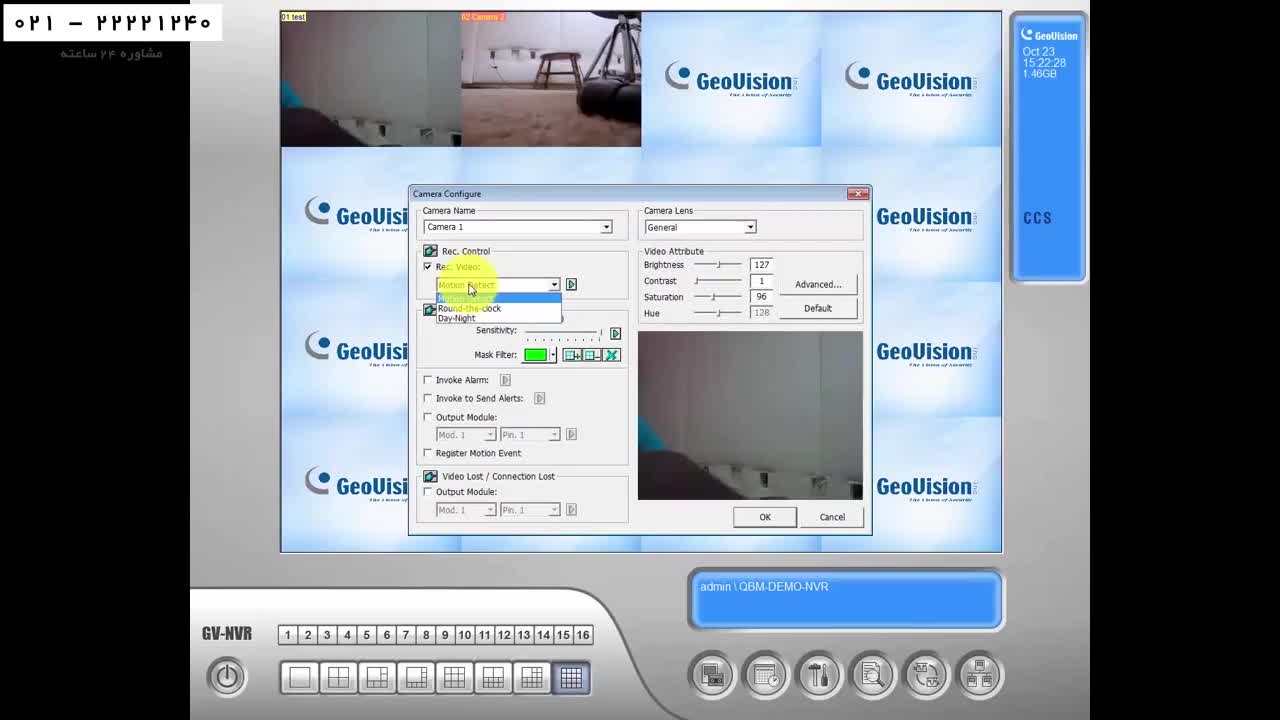Image resolution: width=1280 pixels, height=720 pixels.
Task: Click Video Lost / Connection Lost section icon
Action: 430,476
